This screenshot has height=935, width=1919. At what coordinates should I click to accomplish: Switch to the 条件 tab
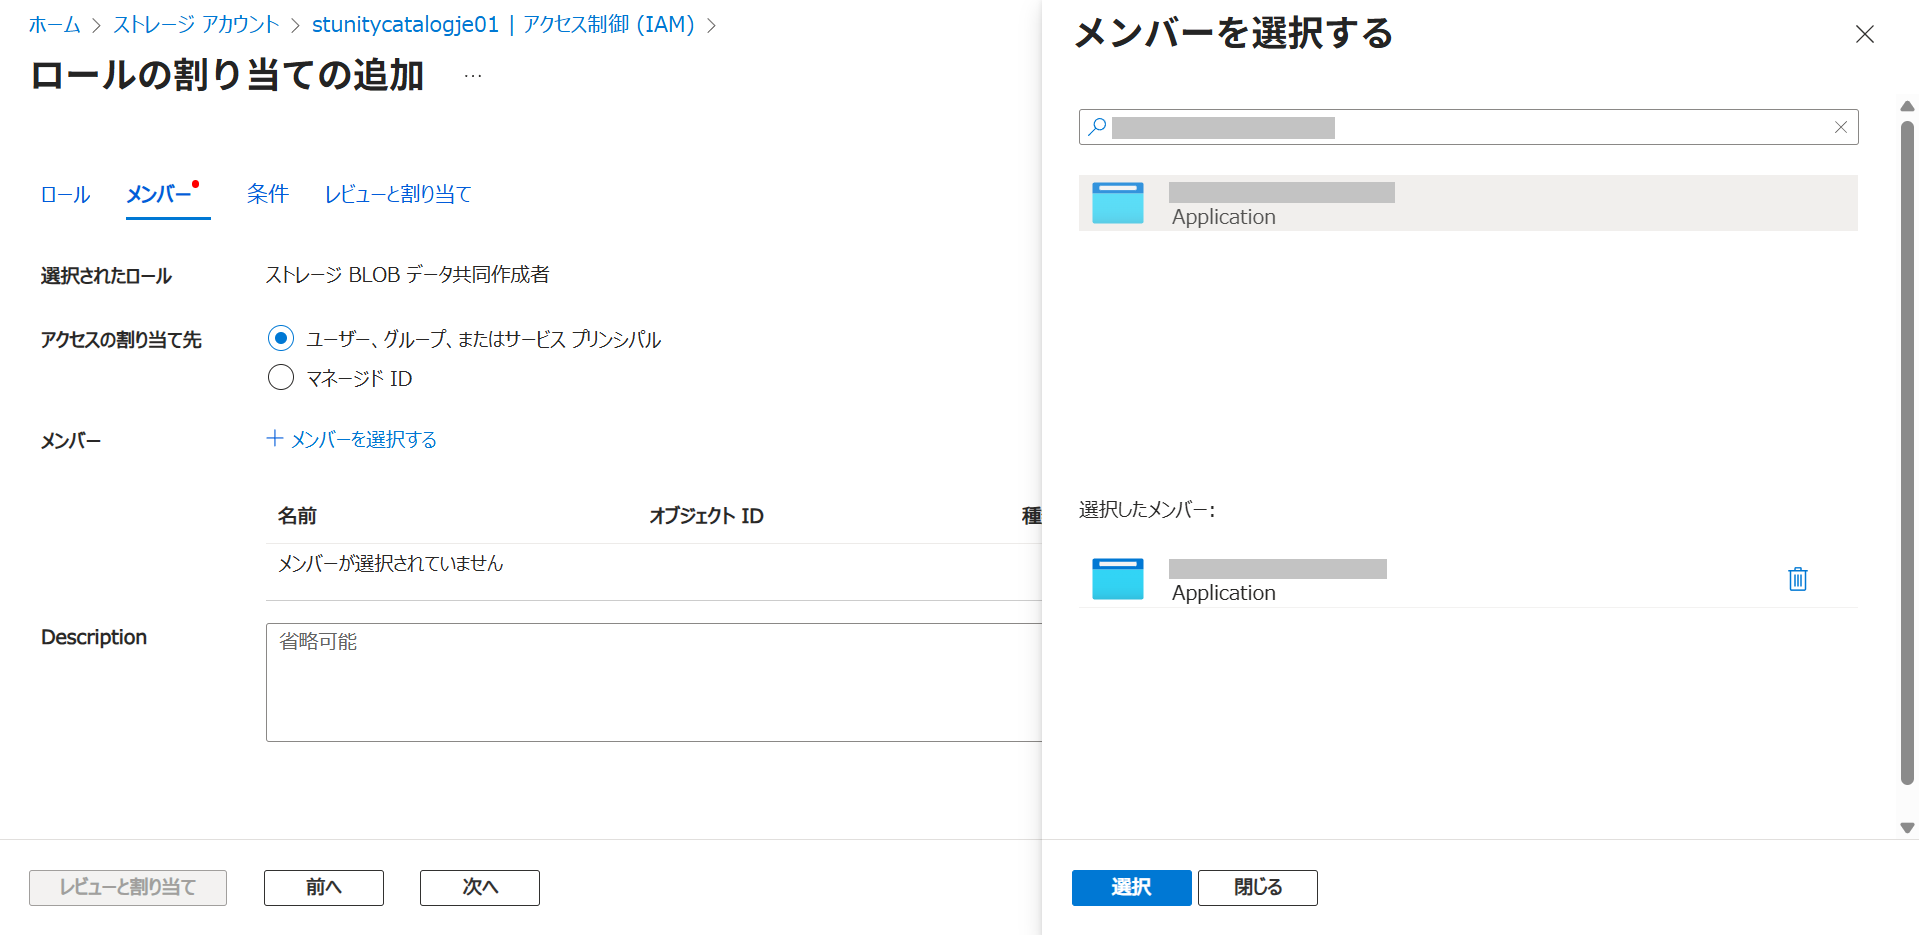(267, 194)
